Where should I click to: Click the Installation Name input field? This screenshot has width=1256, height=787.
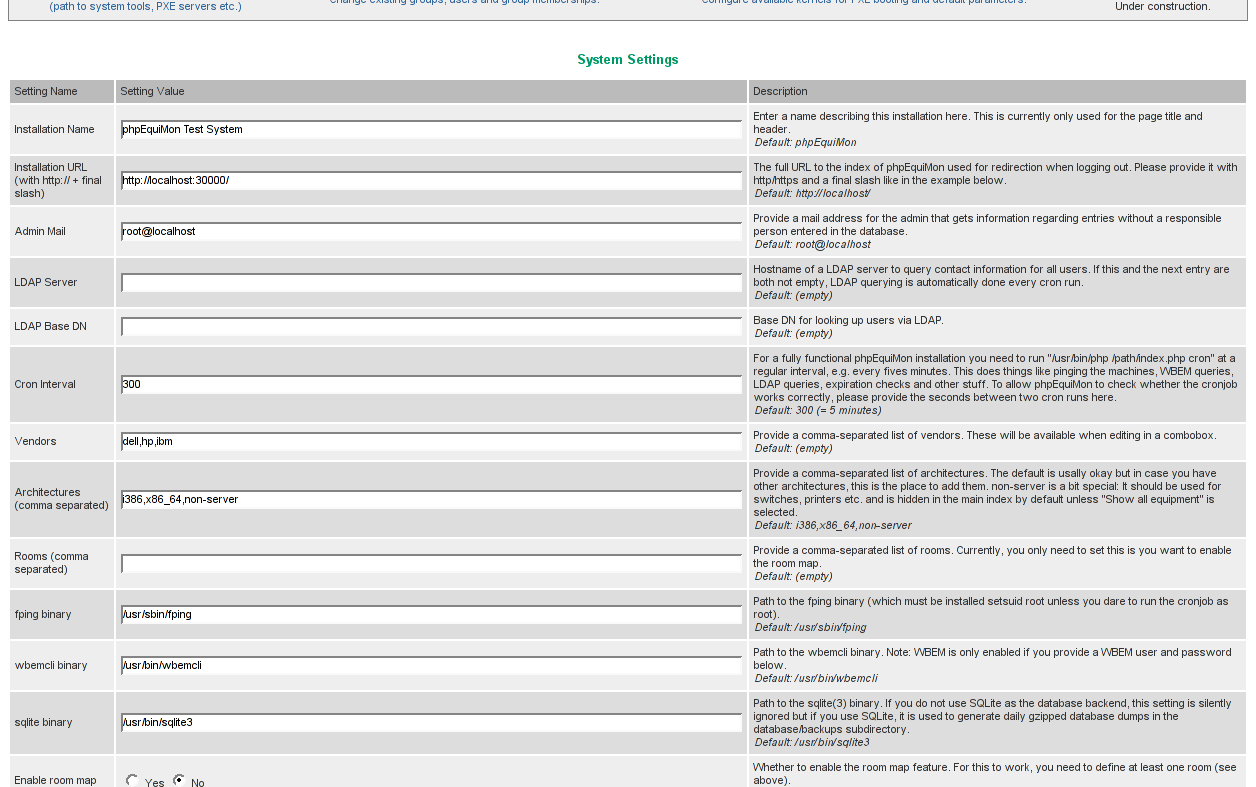click(x=431, y=129)
